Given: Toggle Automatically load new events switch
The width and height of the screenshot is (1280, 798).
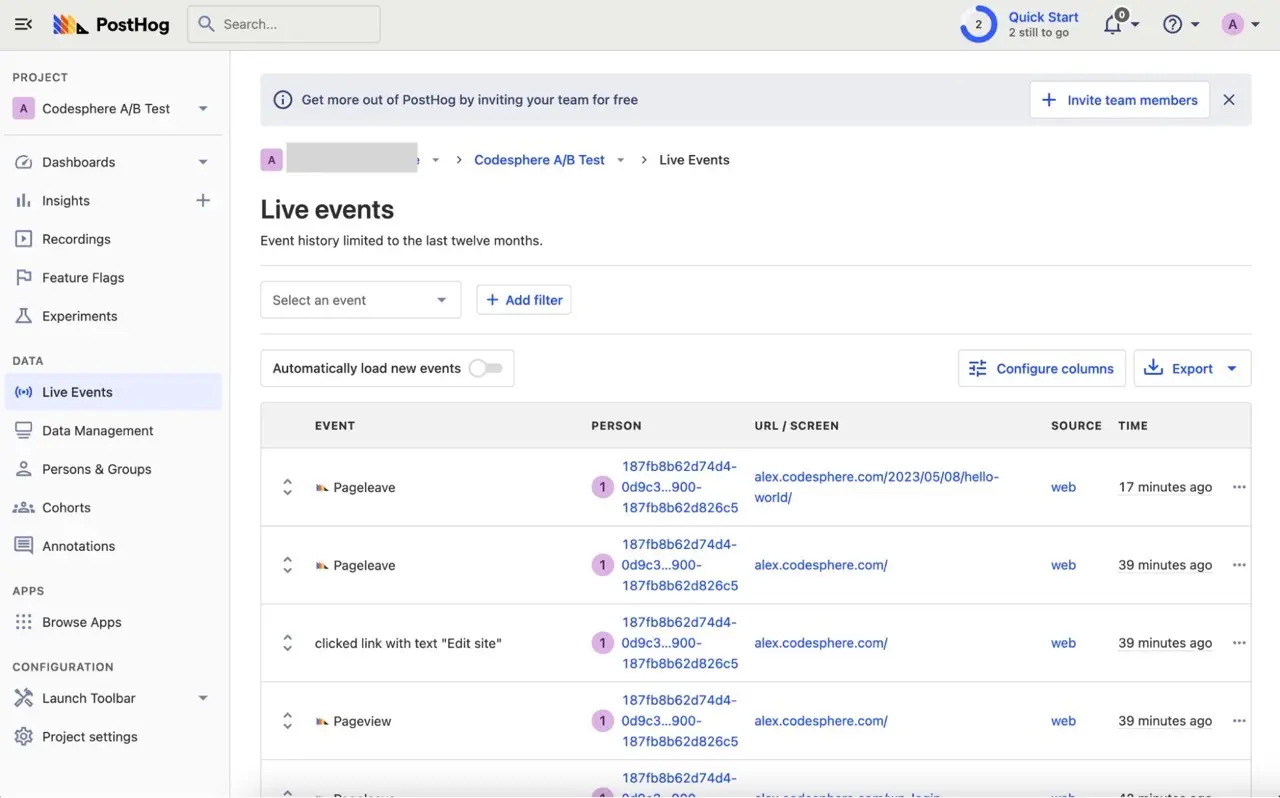Looking at the screenshot, I should [485, 368].
